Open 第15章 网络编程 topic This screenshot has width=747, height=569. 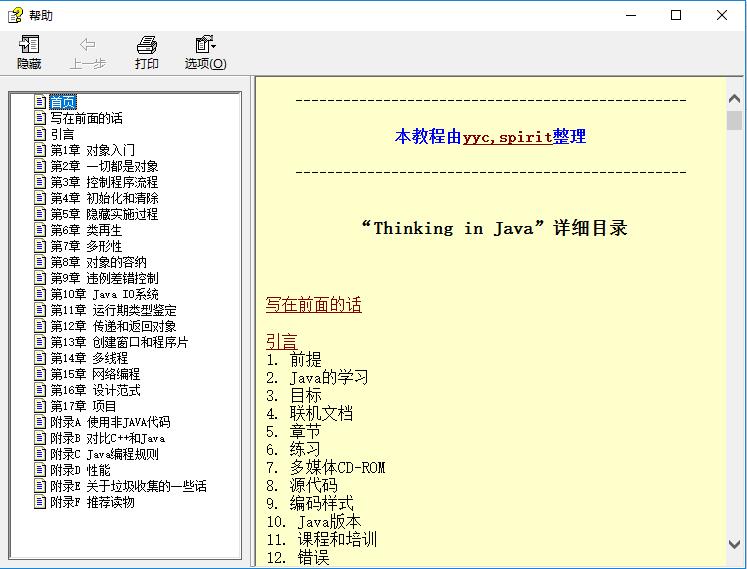point(95,374)
